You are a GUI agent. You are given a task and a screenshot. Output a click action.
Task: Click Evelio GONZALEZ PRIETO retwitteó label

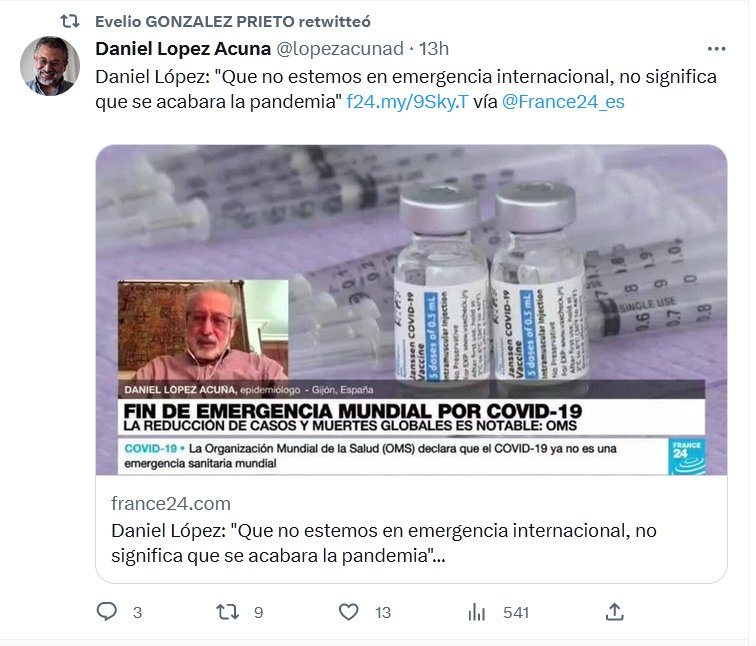(x=233, y=21)
